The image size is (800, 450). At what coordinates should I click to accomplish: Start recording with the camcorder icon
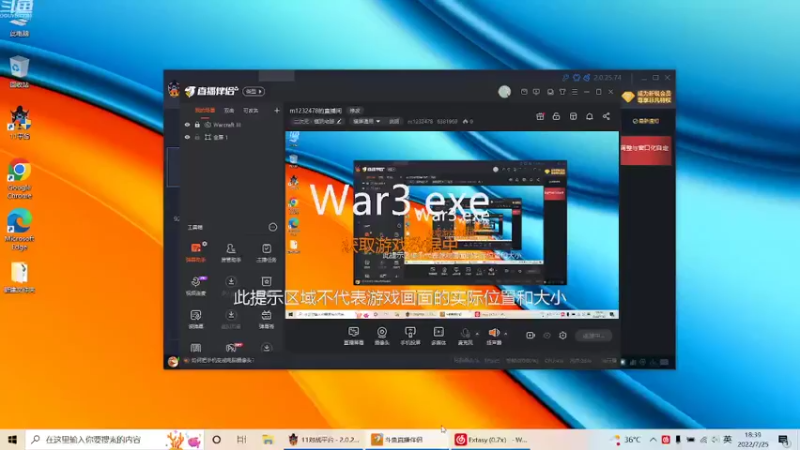pyautogui.click(x=530, y=335)
